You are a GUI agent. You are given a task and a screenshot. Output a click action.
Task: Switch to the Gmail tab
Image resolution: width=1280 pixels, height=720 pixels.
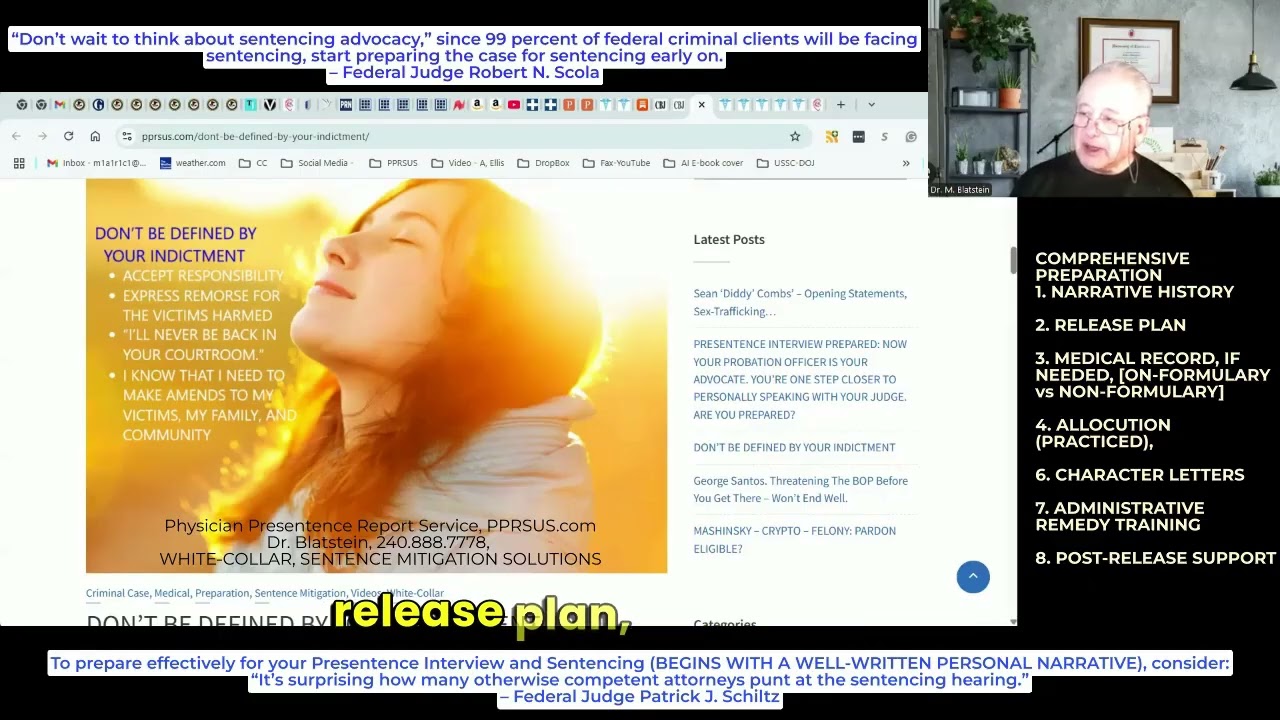point(59,104)
